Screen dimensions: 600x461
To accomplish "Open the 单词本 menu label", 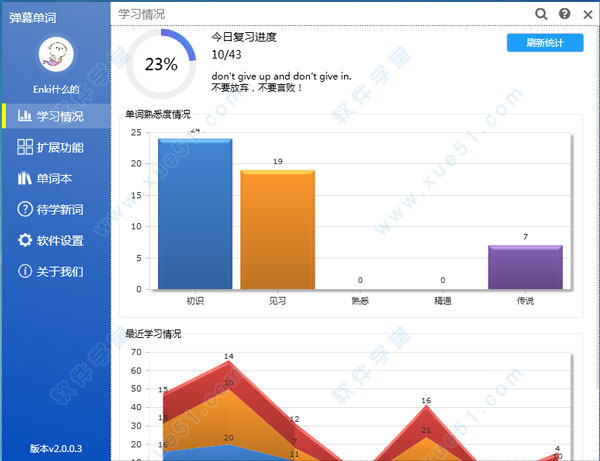I will pos(54,179).
